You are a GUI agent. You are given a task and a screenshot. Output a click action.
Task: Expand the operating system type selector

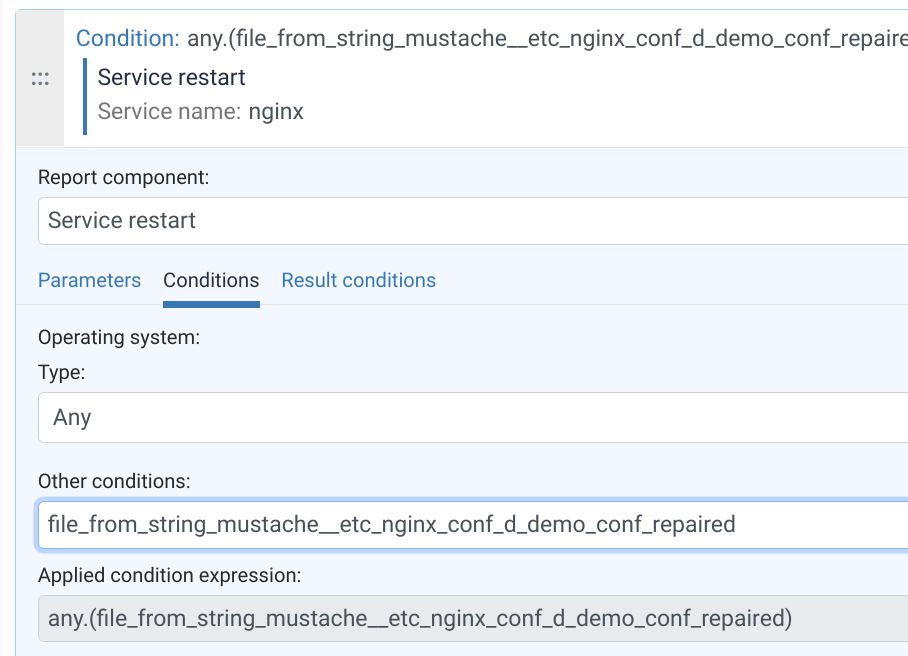pos(470,417)
